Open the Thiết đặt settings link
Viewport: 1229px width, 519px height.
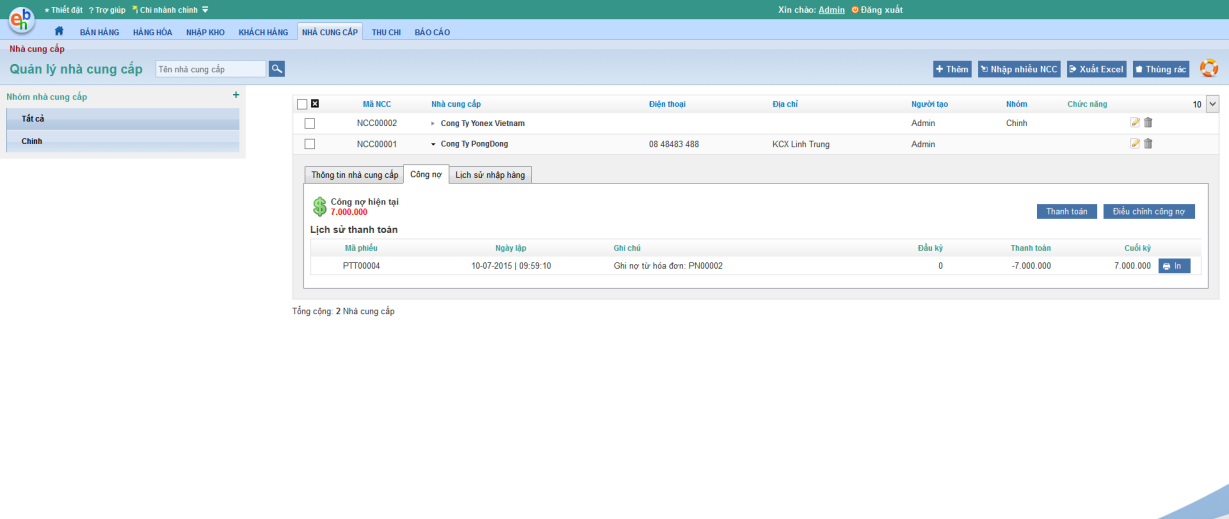(x=64, y=9)
